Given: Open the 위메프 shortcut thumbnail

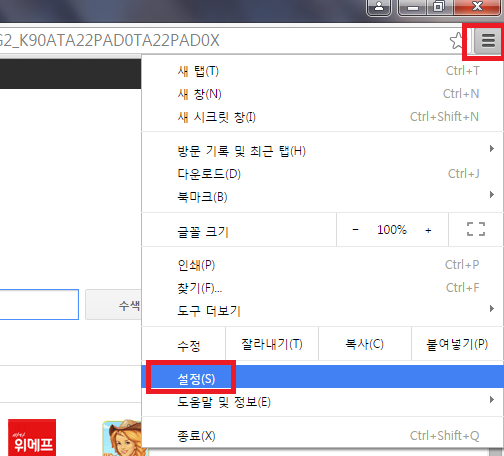Looking at the screenshot, I should point(32,437).
